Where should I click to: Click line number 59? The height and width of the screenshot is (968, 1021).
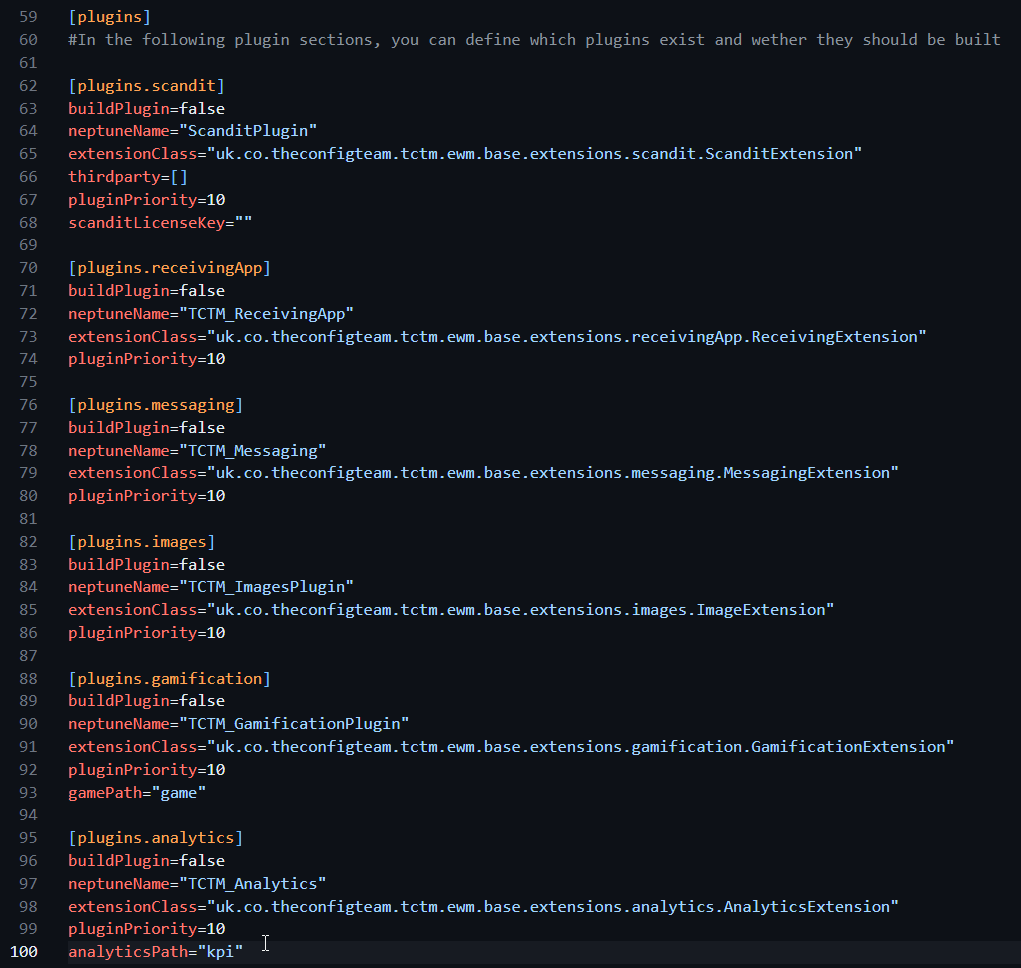click(28, 17)
